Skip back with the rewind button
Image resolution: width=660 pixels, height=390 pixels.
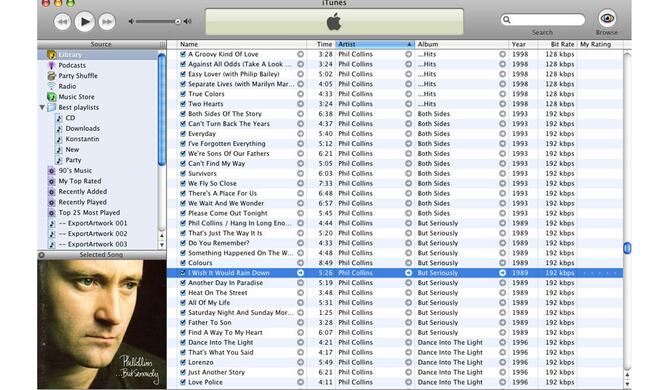click(62, 21)
